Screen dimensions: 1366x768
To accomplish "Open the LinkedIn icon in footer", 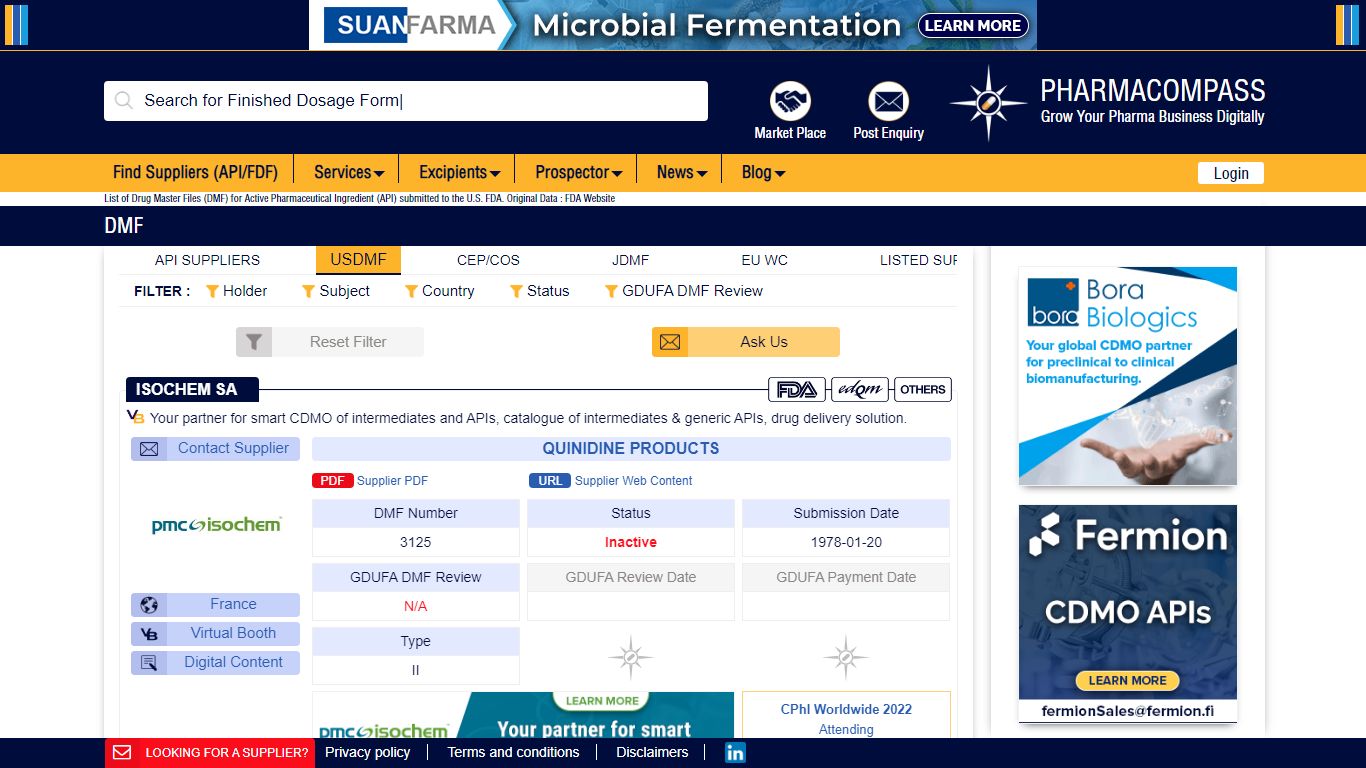I will 735,753.
